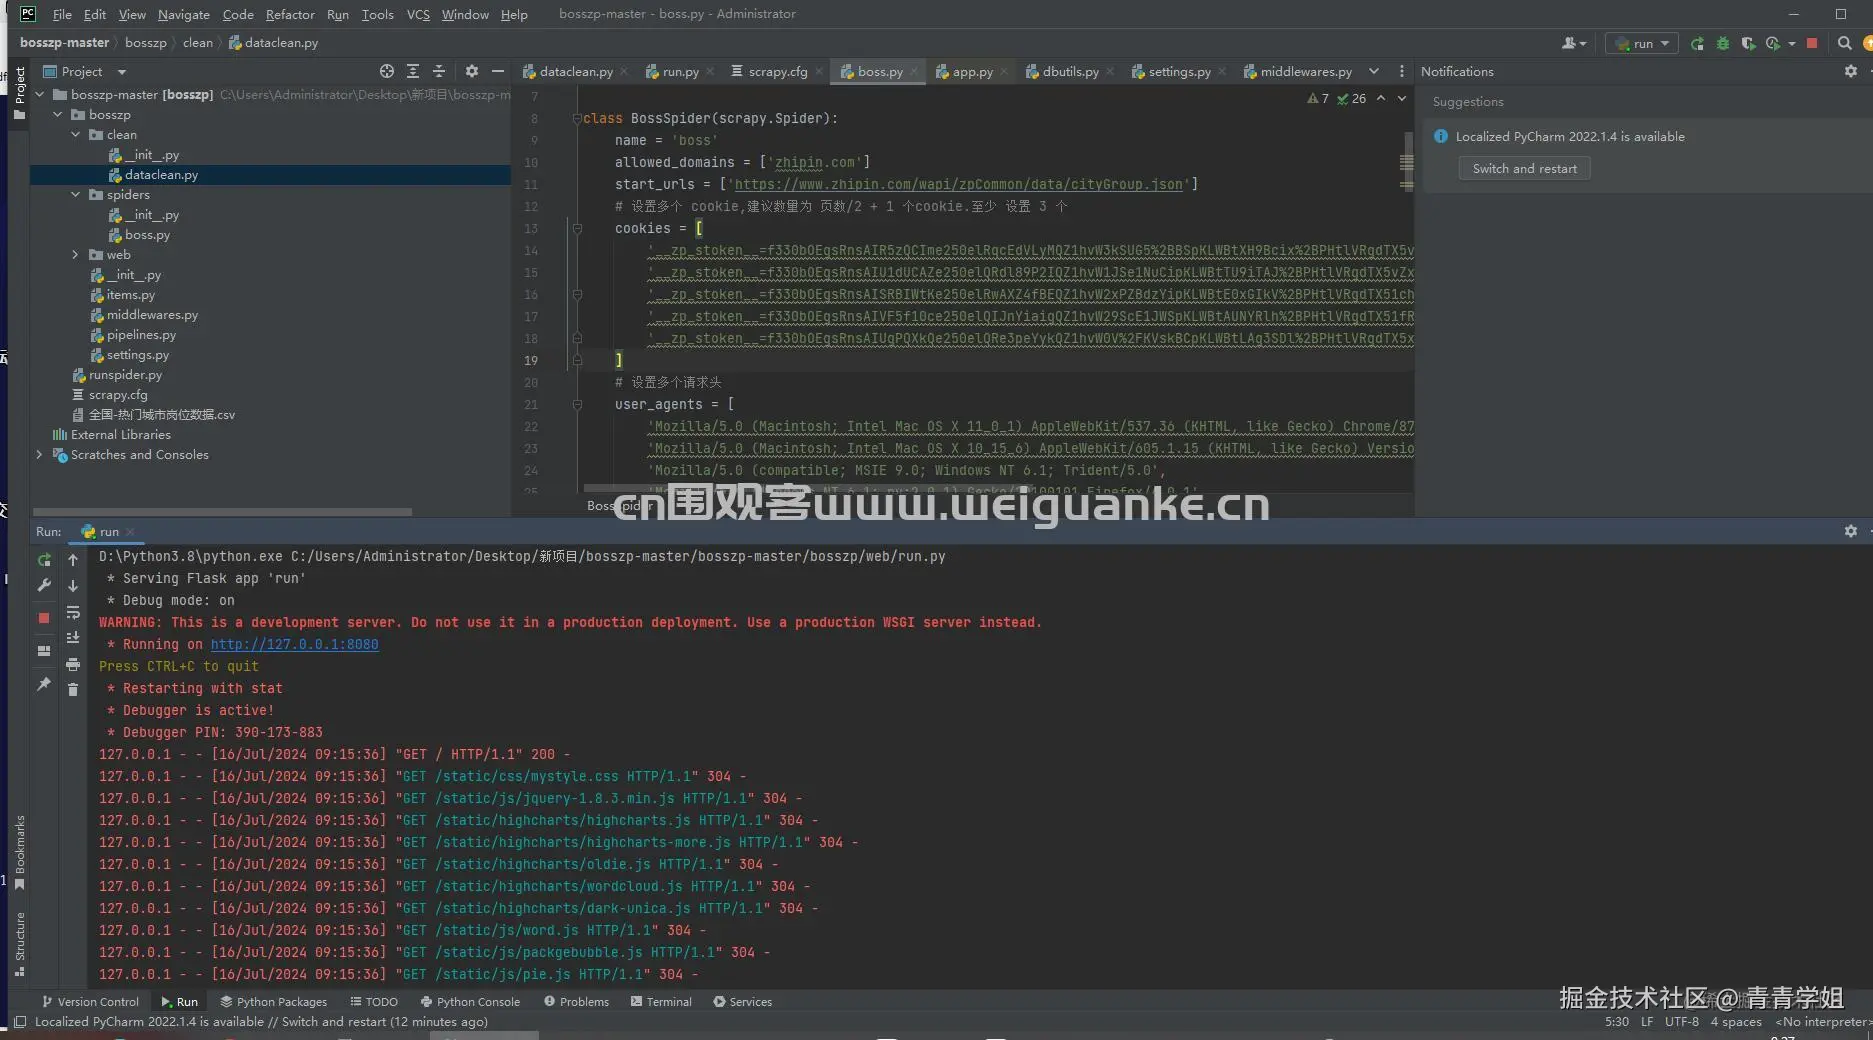The image size is (1873, 1040).
Task: Open the Navigate menu
Action: (x=183, y=14)
